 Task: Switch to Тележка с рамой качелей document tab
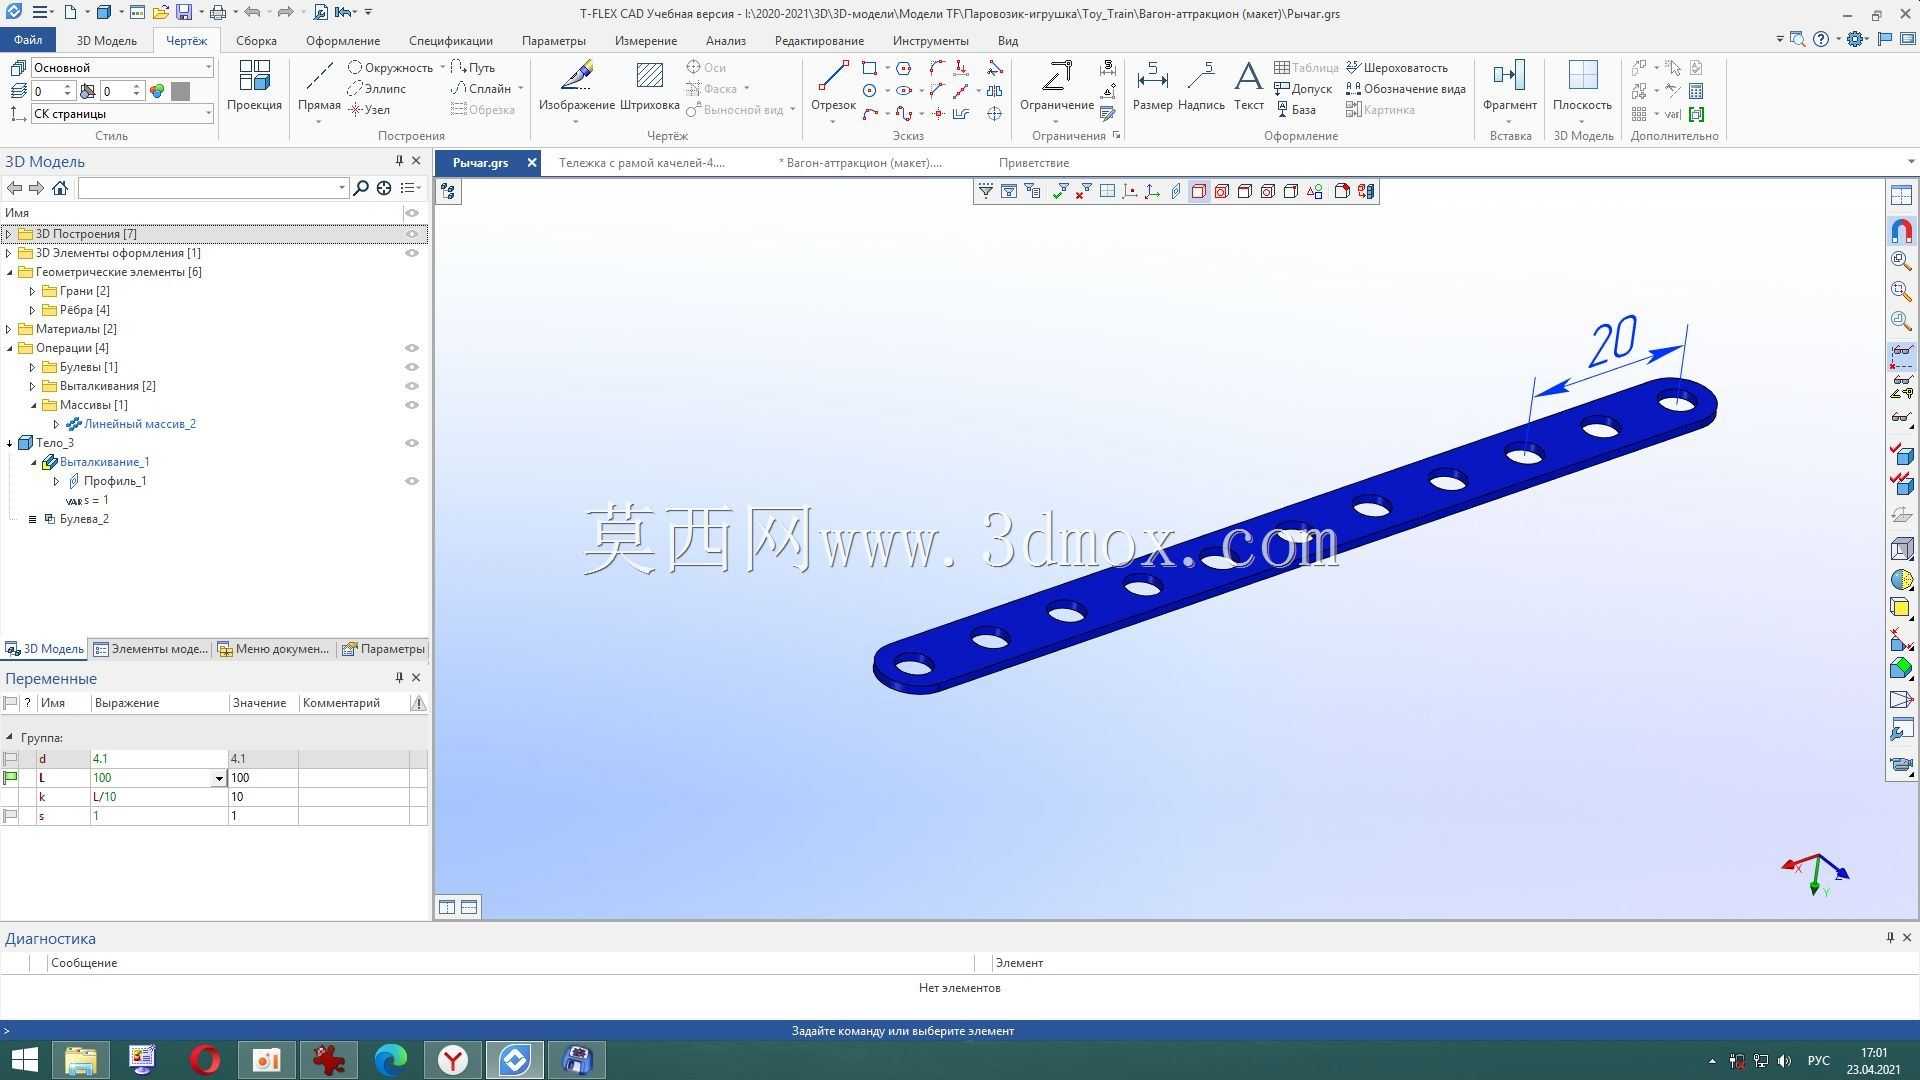642,163
